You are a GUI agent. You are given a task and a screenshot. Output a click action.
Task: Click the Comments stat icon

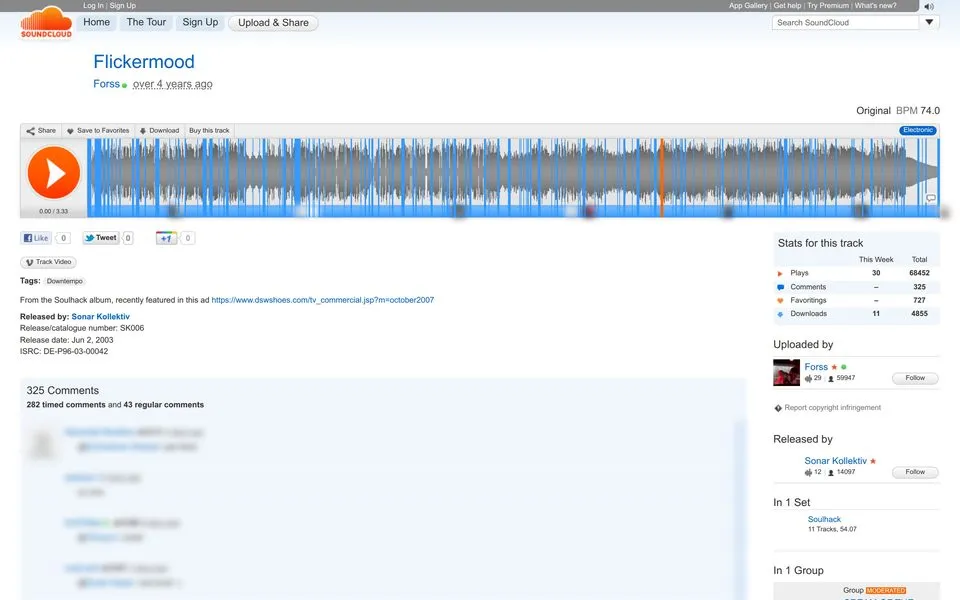(780, 287)
